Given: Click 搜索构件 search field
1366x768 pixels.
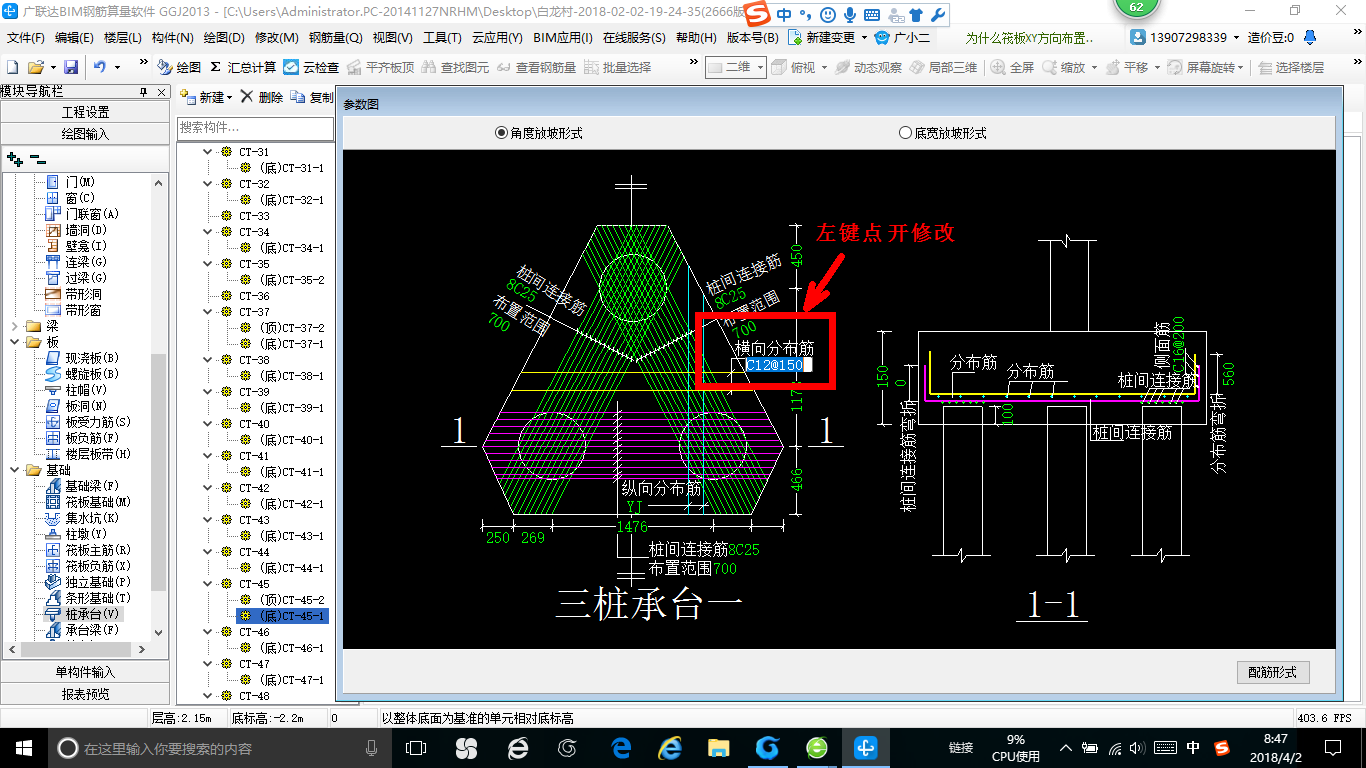Looking at the screenshot, I should click(255, 128).
